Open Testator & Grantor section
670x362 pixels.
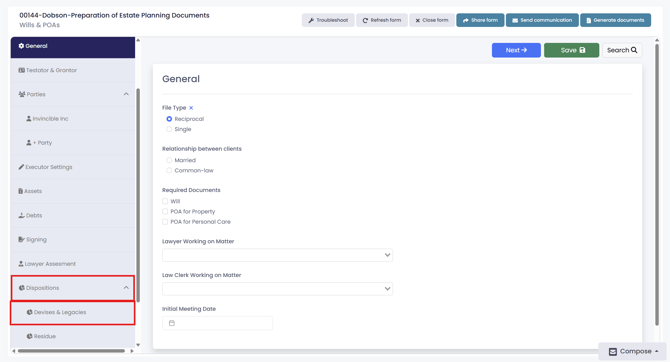73,70
